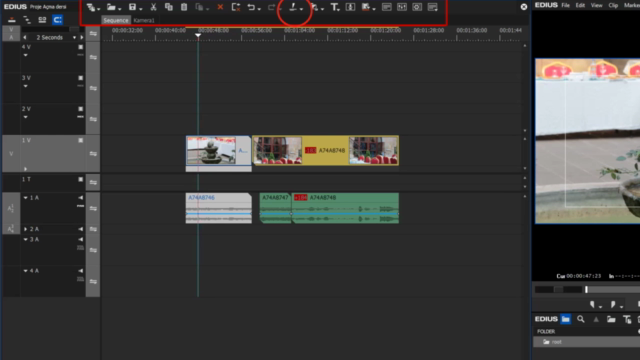This screenshot has height=360, width=640.
Task: Switch to the Sequence tab
Action: point(116,20)
